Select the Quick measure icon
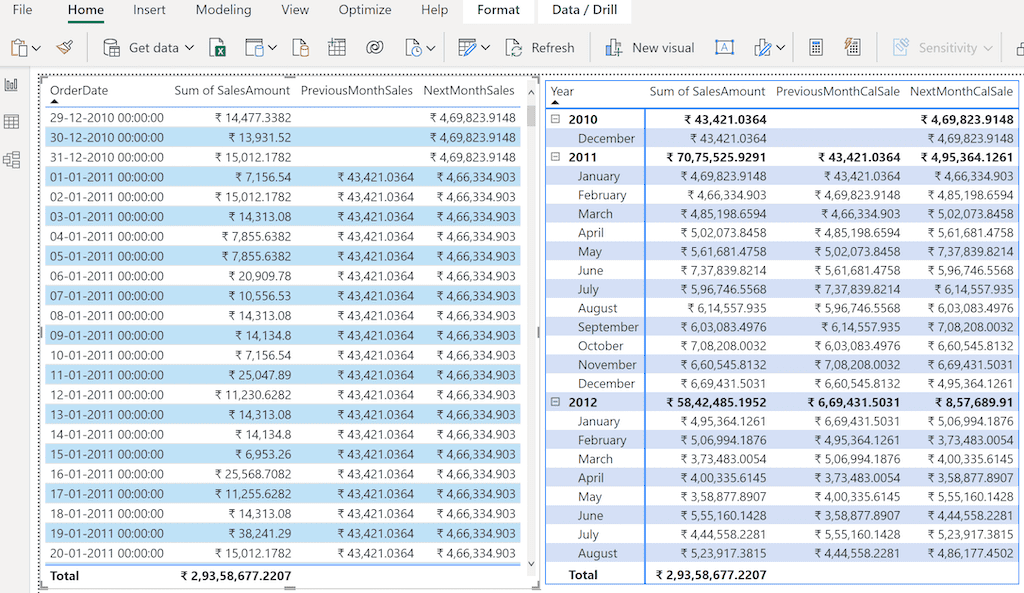1024x593 pixels. (852, 47)
